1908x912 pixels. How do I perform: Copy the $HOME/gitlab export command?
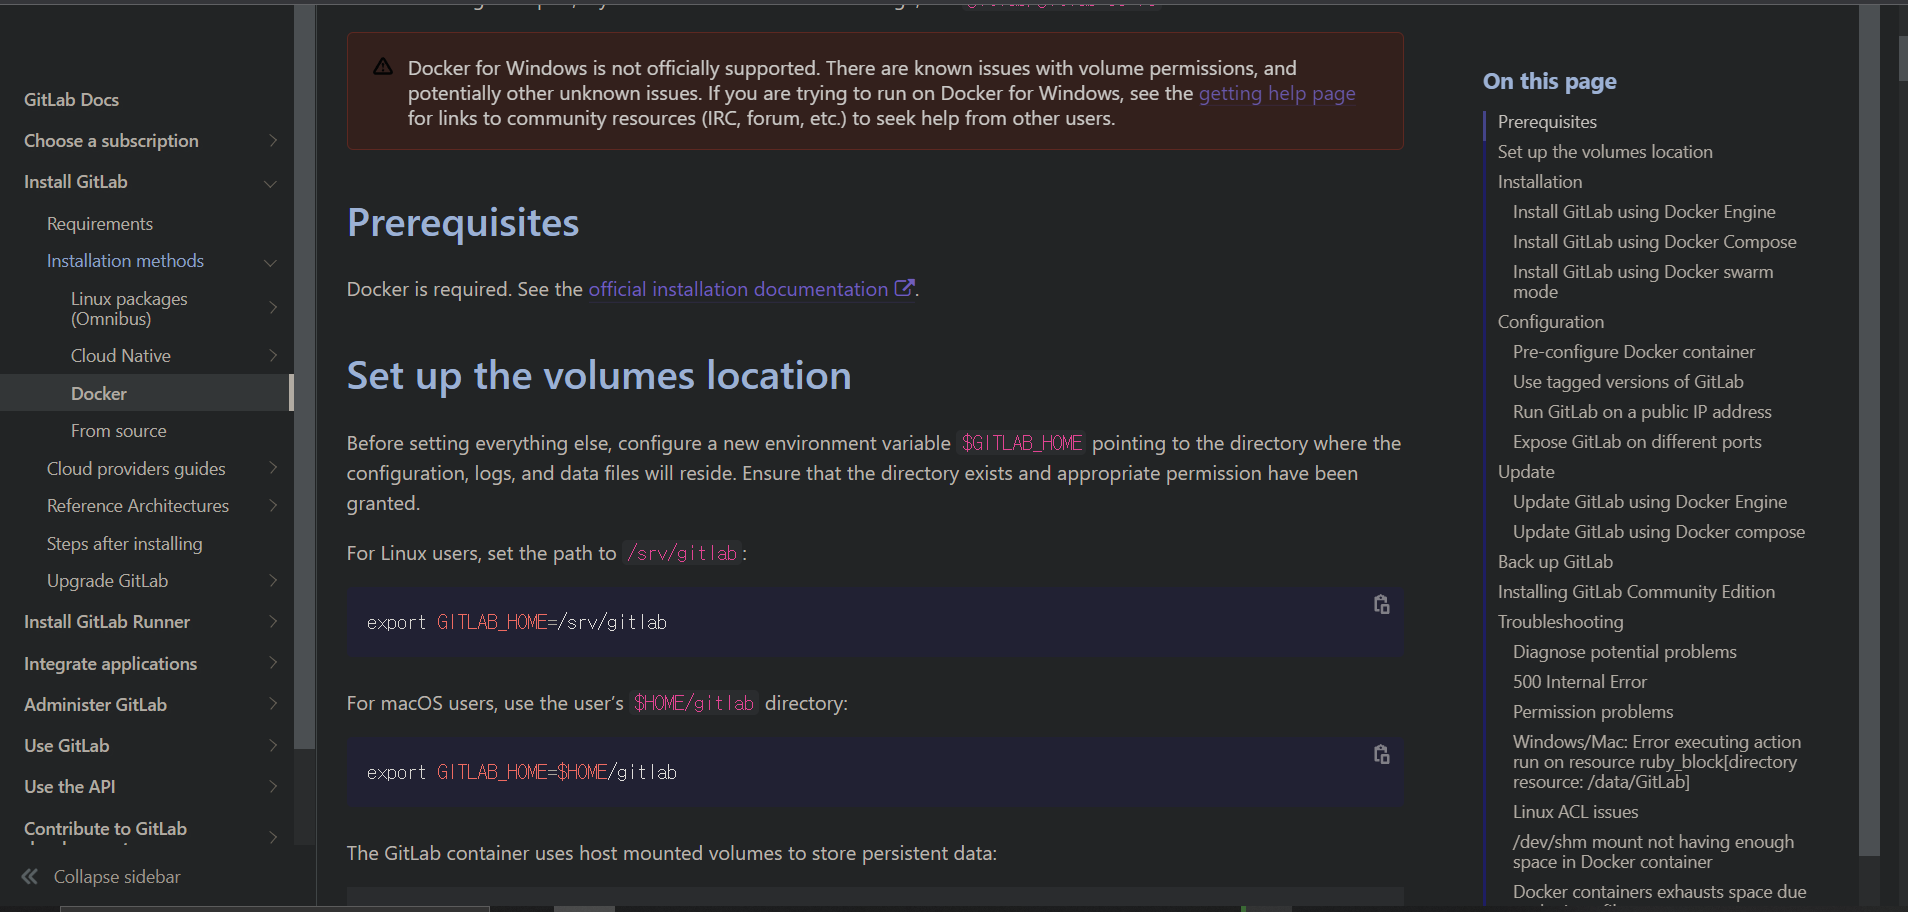click(x=1381, y=755)
